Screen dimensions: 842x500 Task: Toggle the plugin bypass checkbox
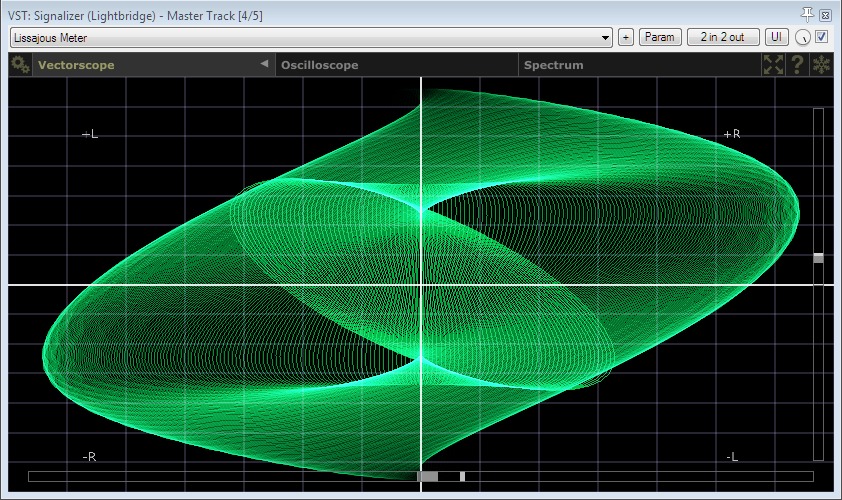click(822, 37)
